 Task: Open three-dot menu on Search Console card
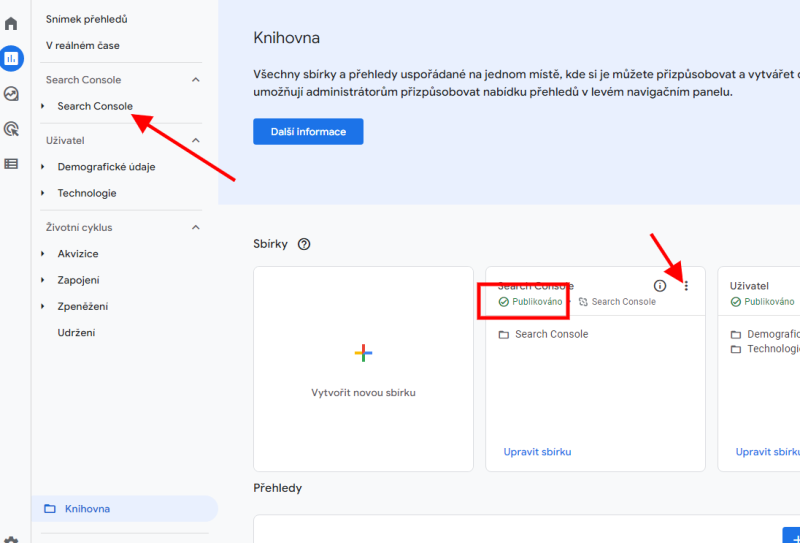click(x=686, y=286)
